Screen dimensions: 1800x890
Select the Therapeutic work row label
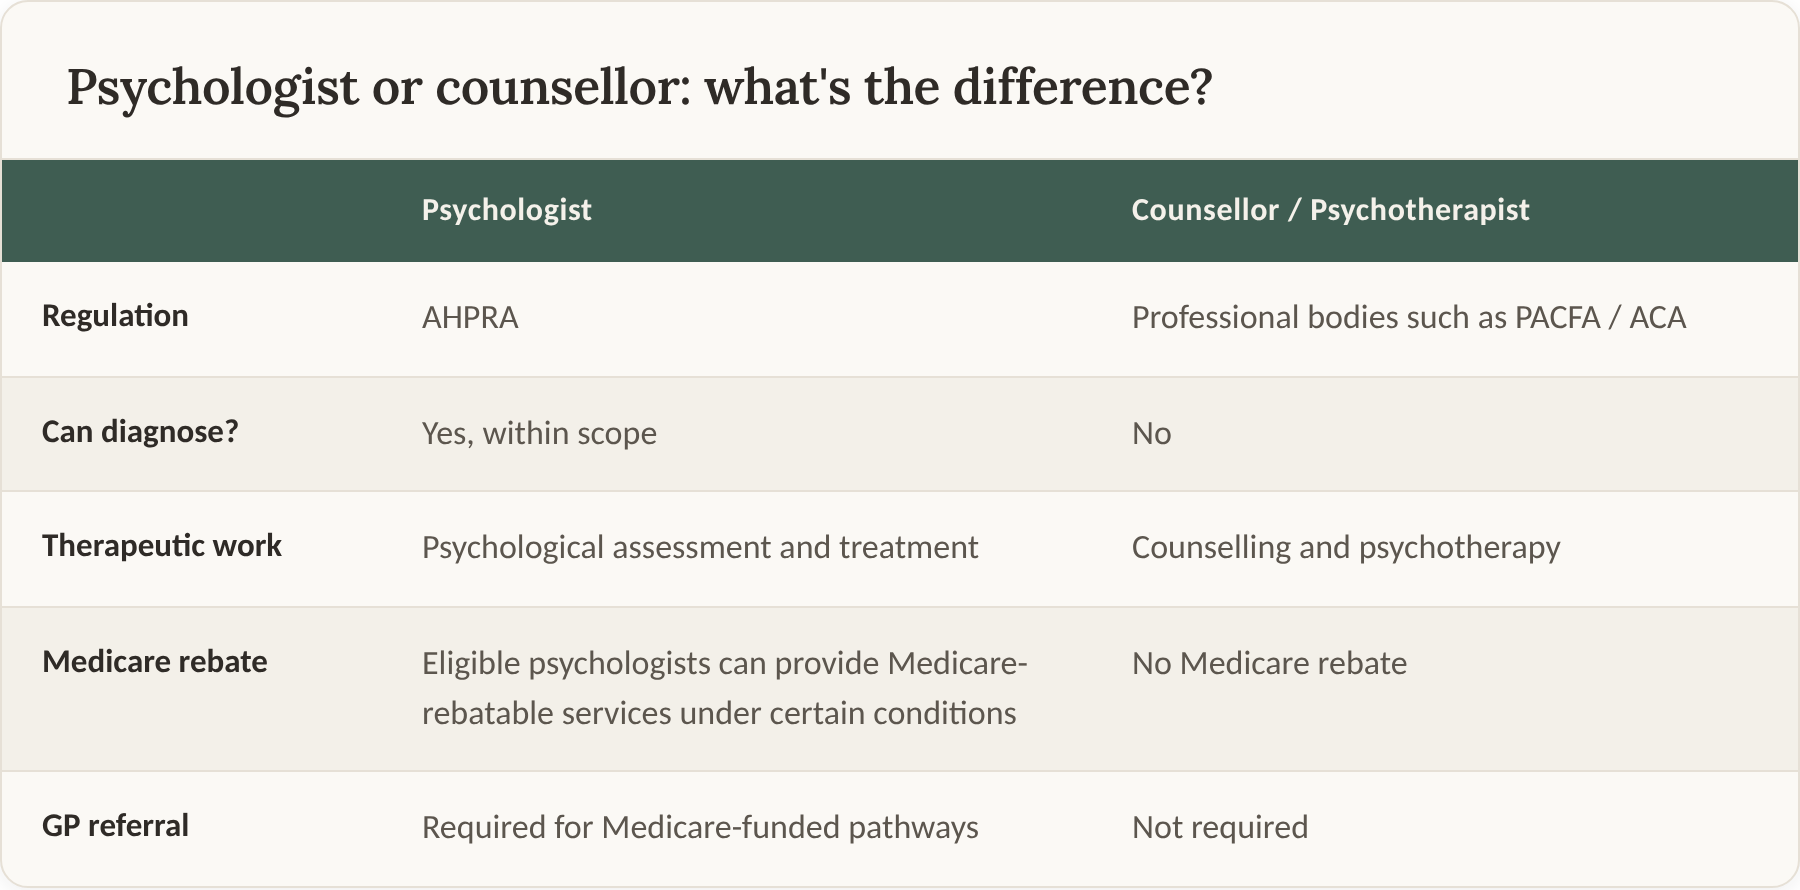pos(162,546)
